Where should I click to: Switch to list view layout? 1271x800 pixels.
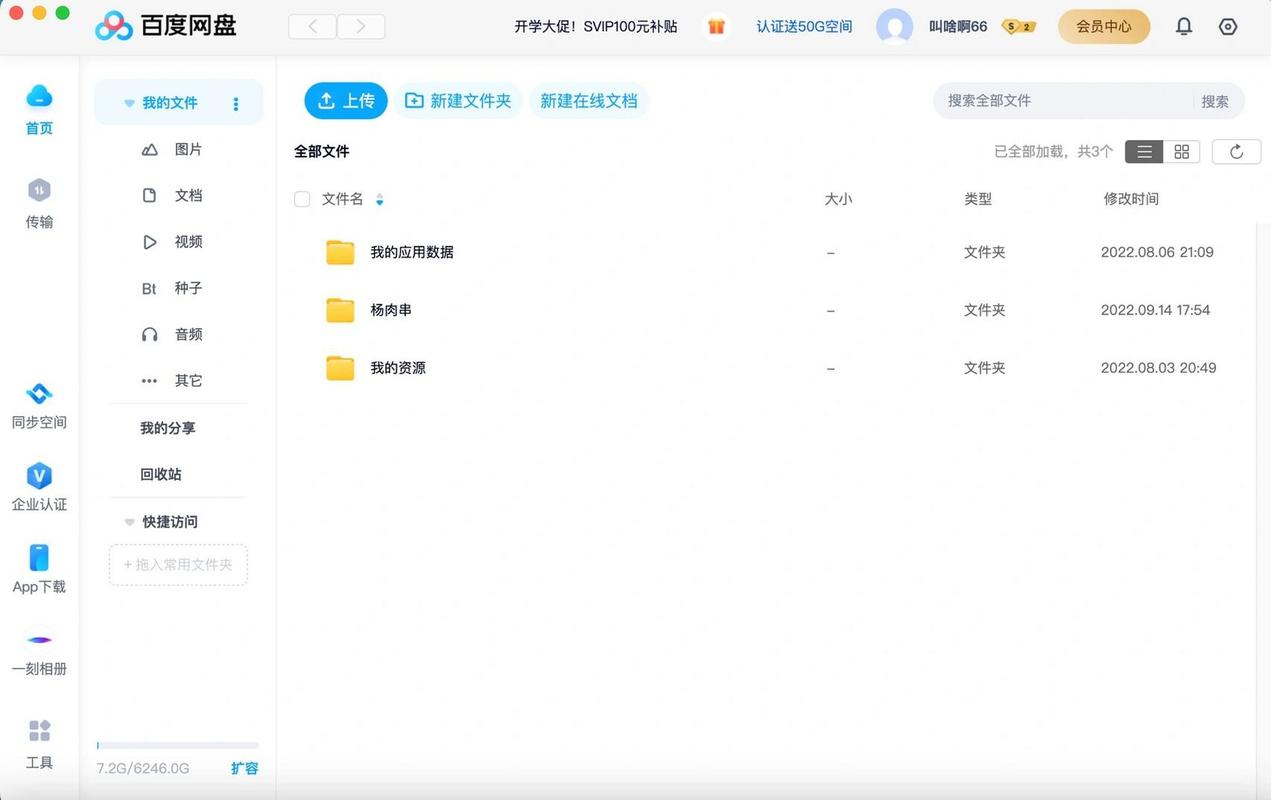(x=1144, y=152)
